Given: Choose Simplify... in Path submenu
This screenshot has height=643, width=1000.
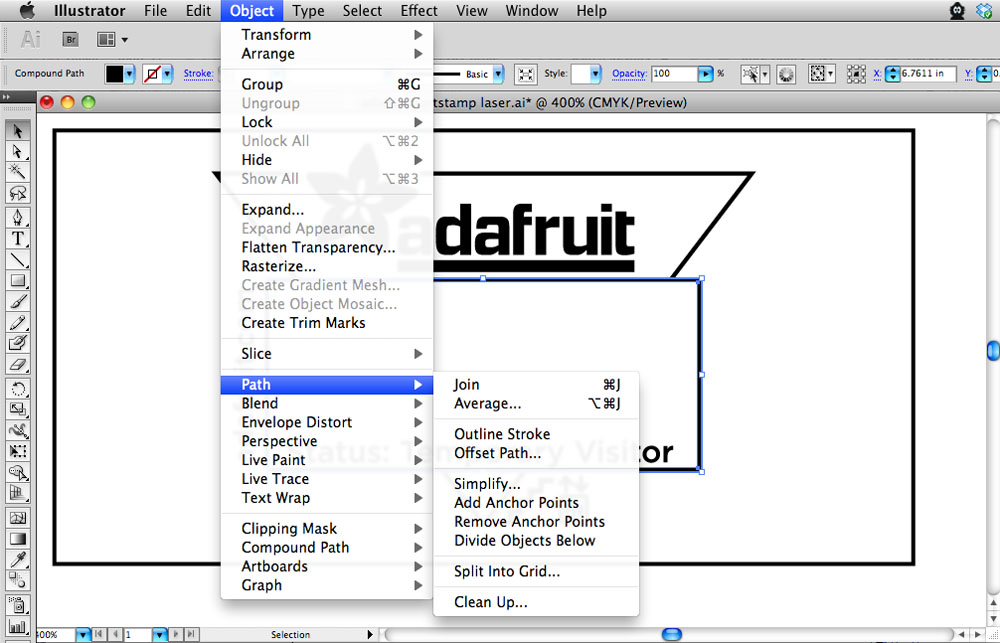Looking at the screenshot, I should click(536, 484).
